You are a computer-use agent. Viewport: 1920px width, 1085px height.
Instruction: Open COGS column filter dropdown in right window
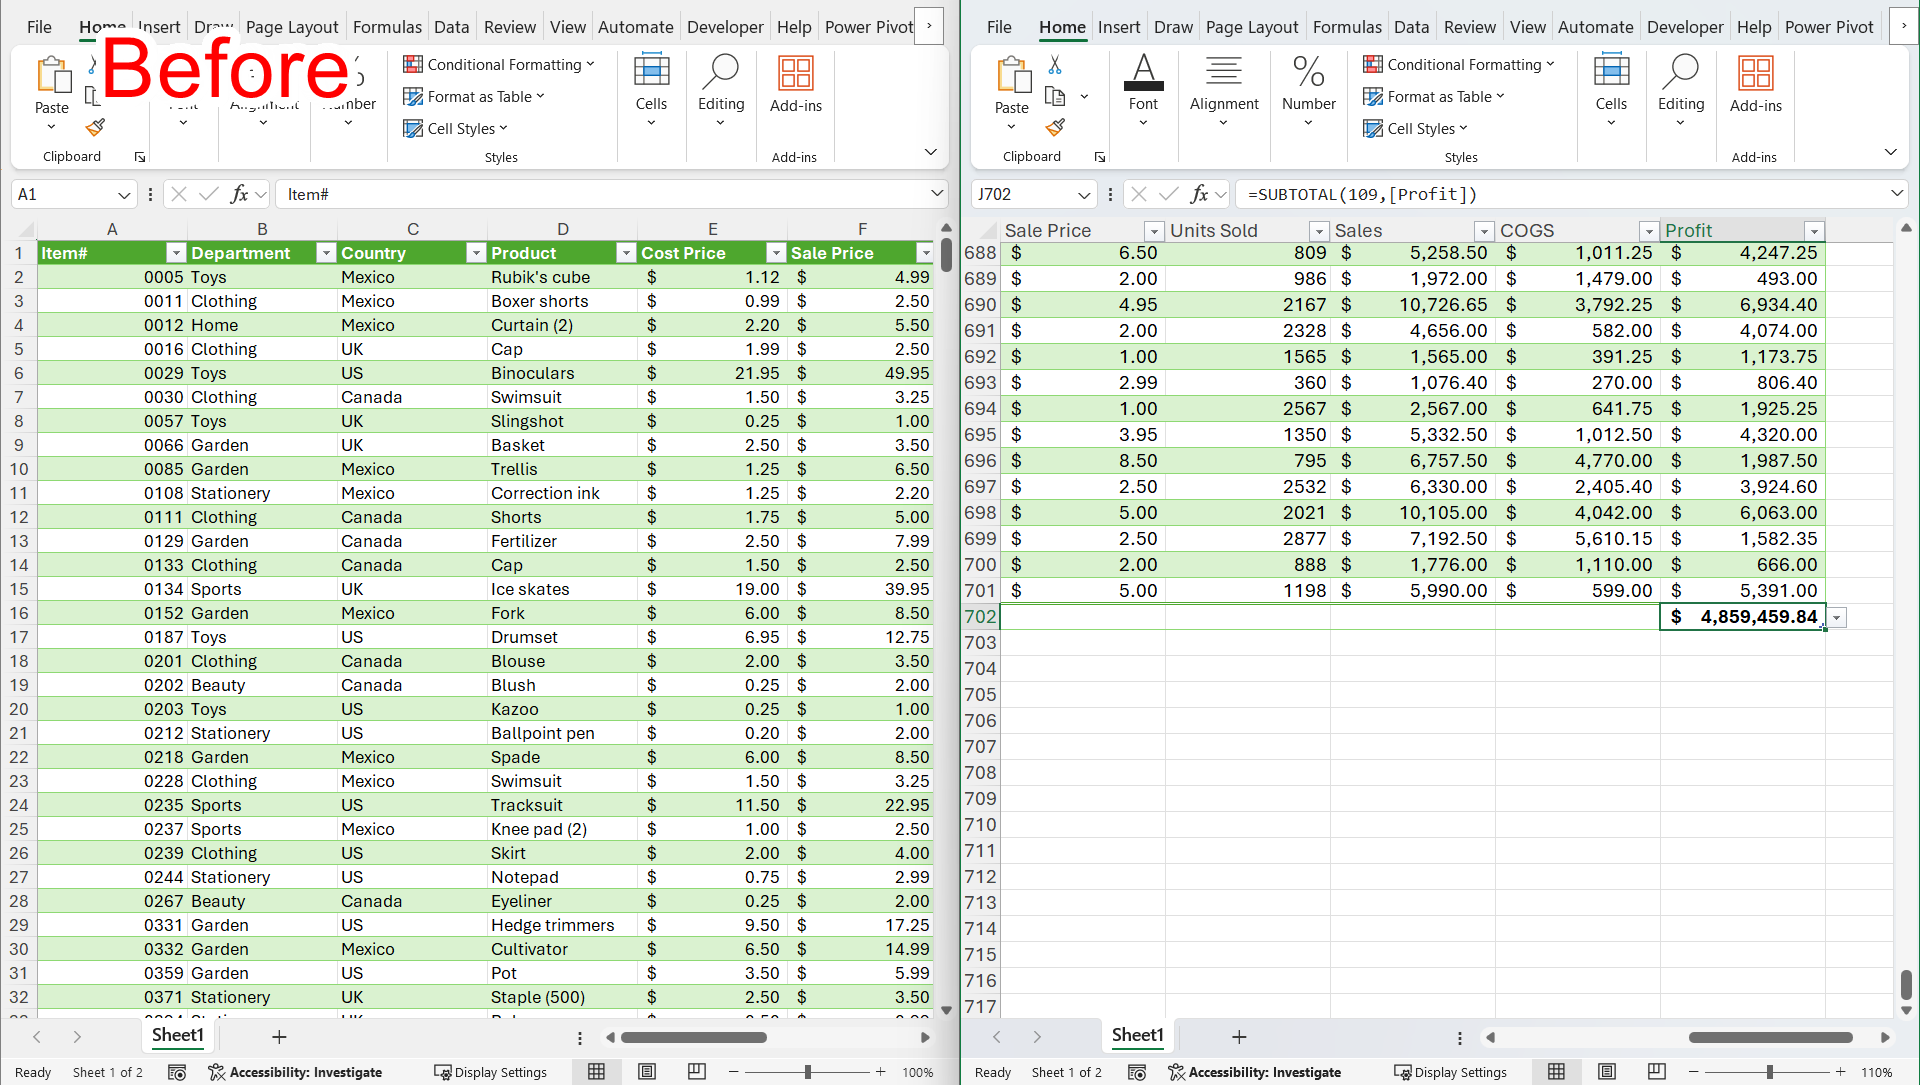click(1649, 231)
